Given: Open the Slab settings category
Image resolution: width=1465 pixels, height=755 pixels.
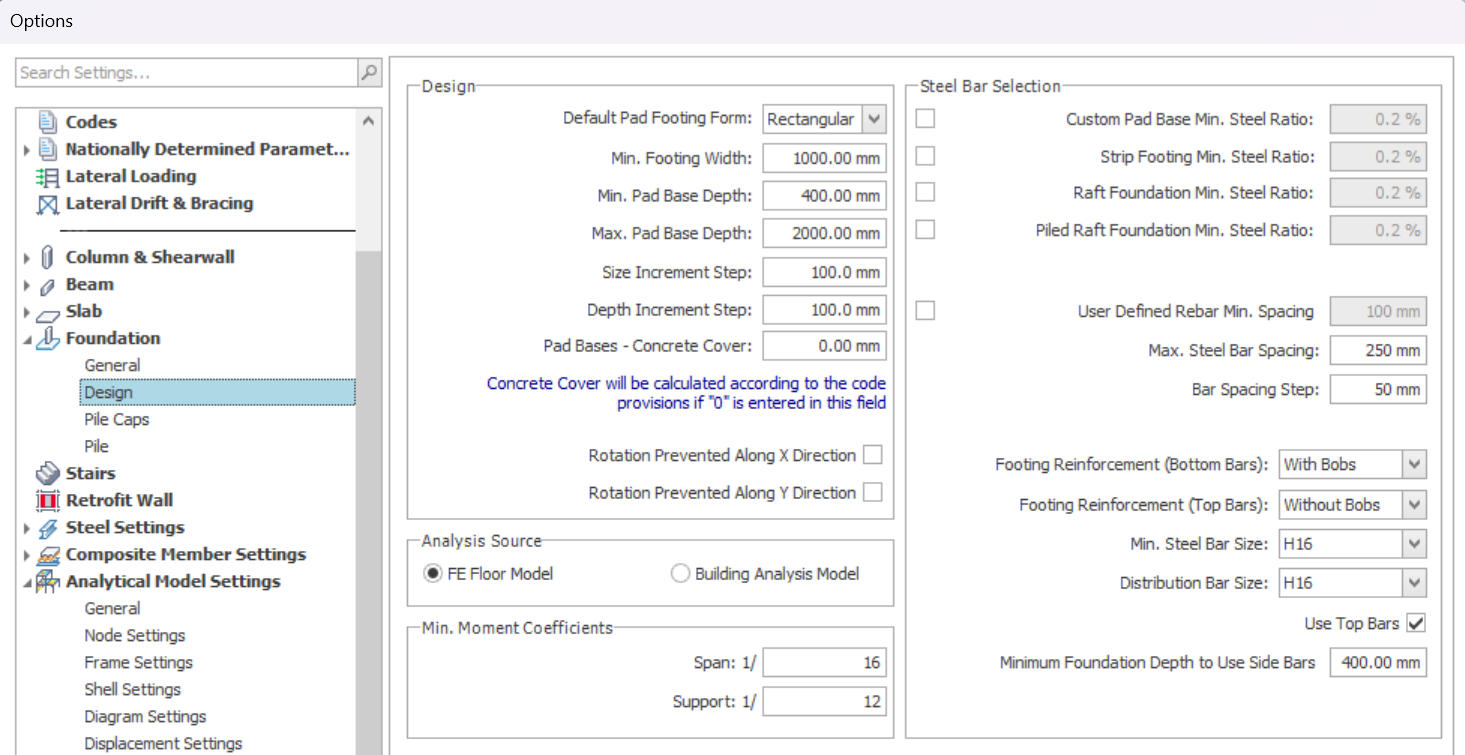Looking at the screenshot, I should pos(83,312).
